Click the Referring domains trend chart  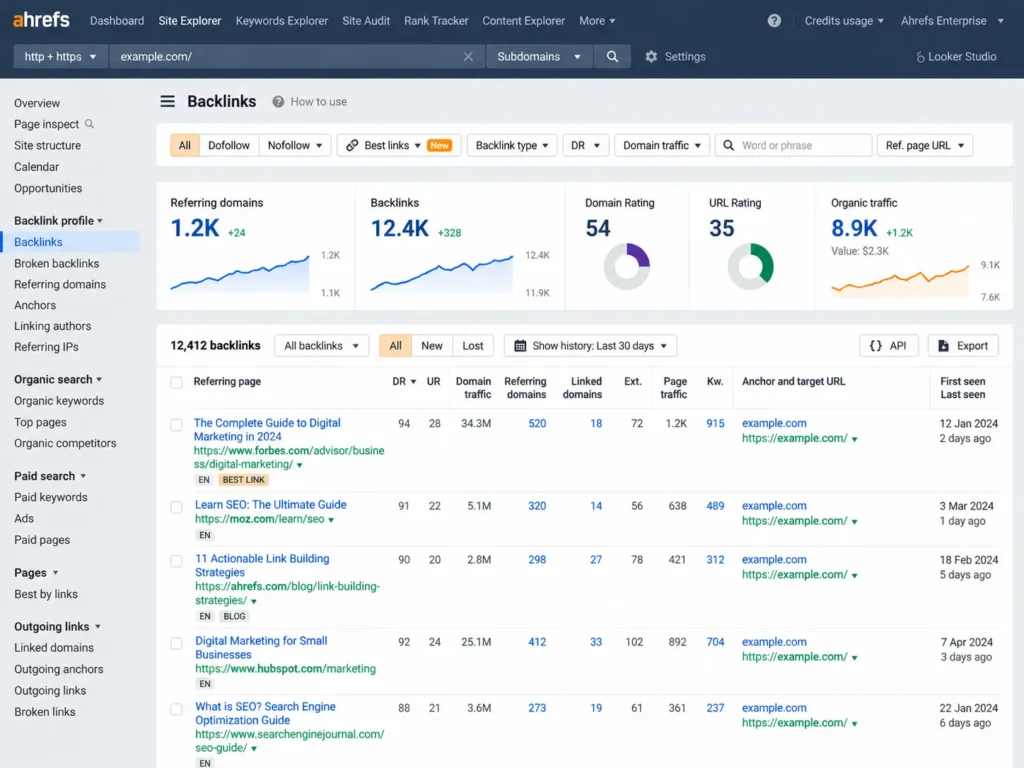coord(240,273)
